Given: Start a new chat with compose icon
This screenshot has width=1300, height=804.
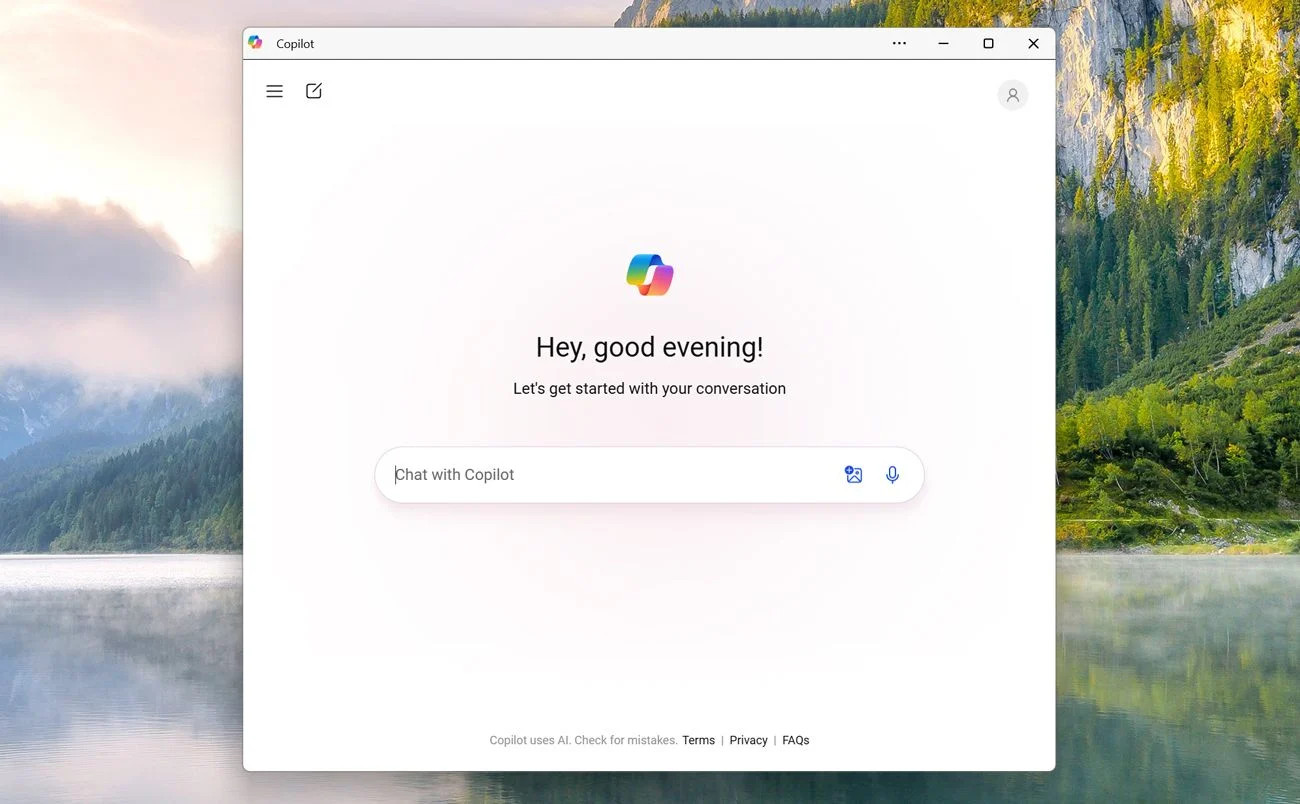Looking at the screenshot, I should coord(314,91).
